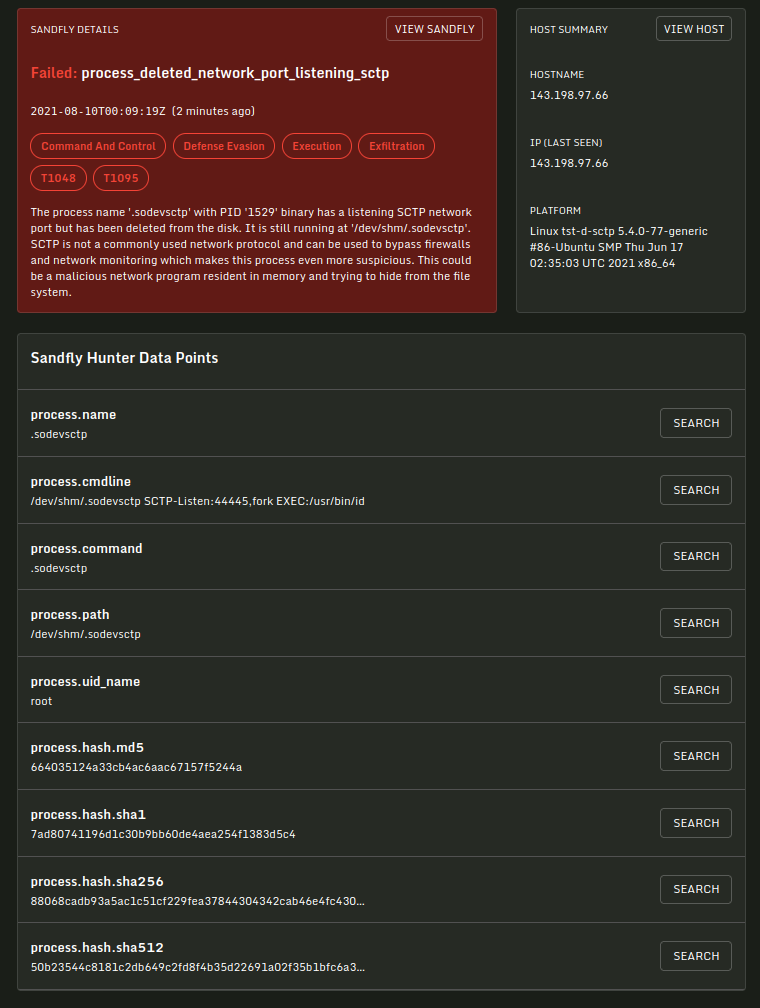Image resolution: width=760 pixels, height=1008 pixels.
Task: Click the IP value under IP (LAST SEEN)
Action: pos(569,163)
